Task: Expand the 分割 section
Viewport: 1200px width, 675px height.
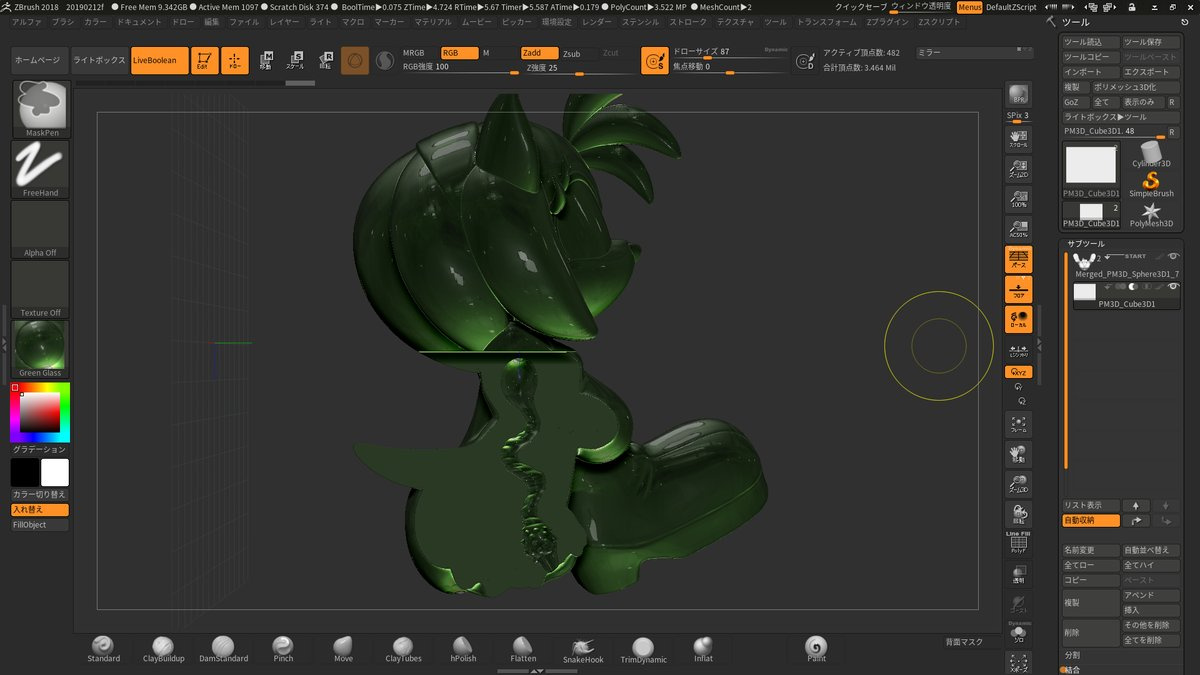Action: [x=1072, y=655]
